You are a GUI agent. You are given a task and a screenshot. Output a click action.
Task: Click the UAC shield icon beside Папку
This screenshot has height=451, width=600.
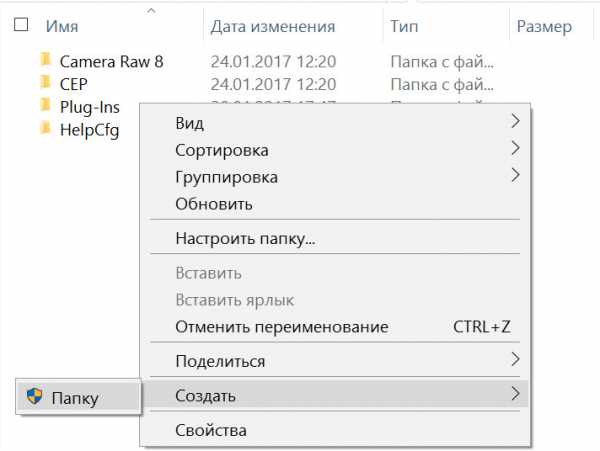[34, 396]
